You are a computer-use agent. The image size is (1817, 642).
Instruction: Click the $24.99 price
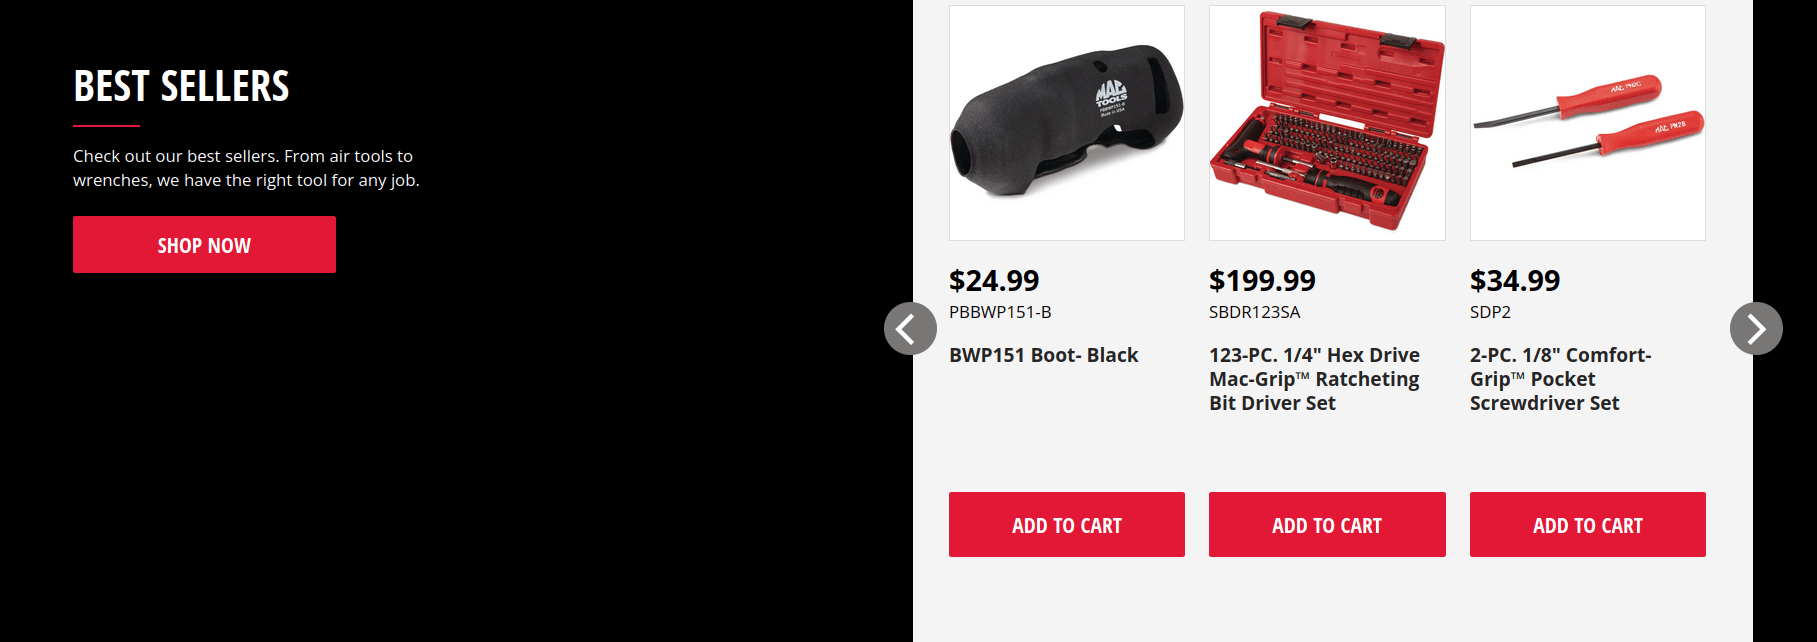pos(994,281)
